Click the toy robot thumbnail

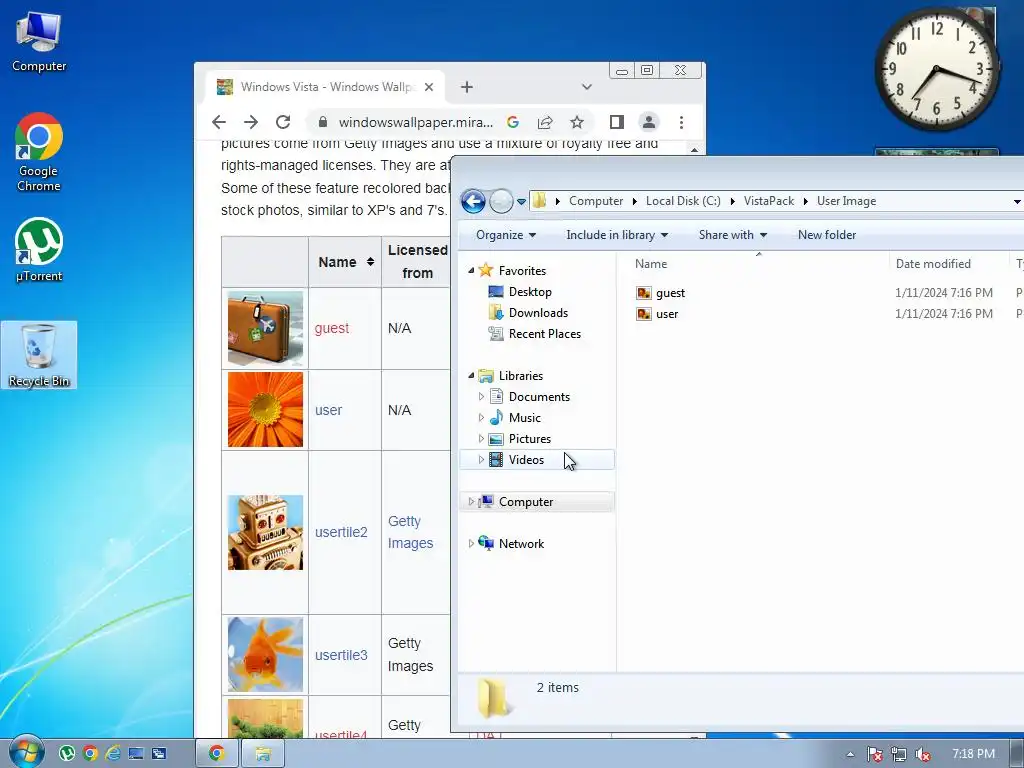[x=265, y=532]
